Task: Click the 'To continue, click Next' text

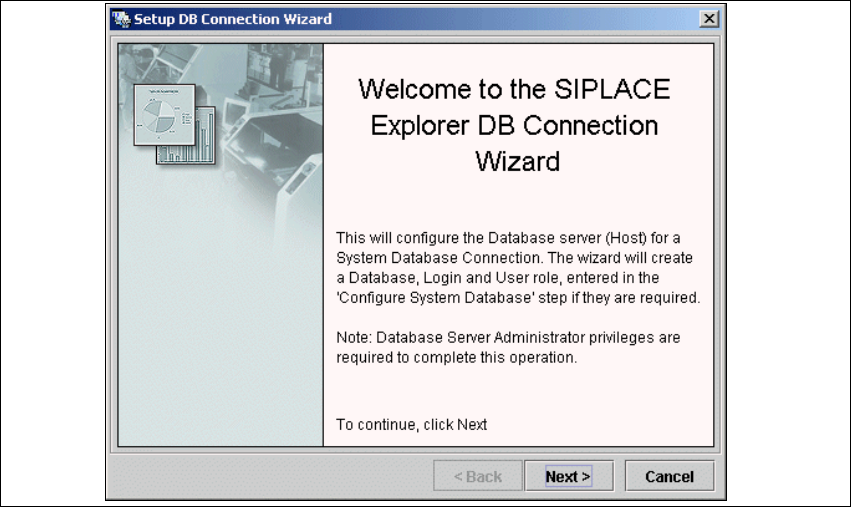Action: [411, 424]
